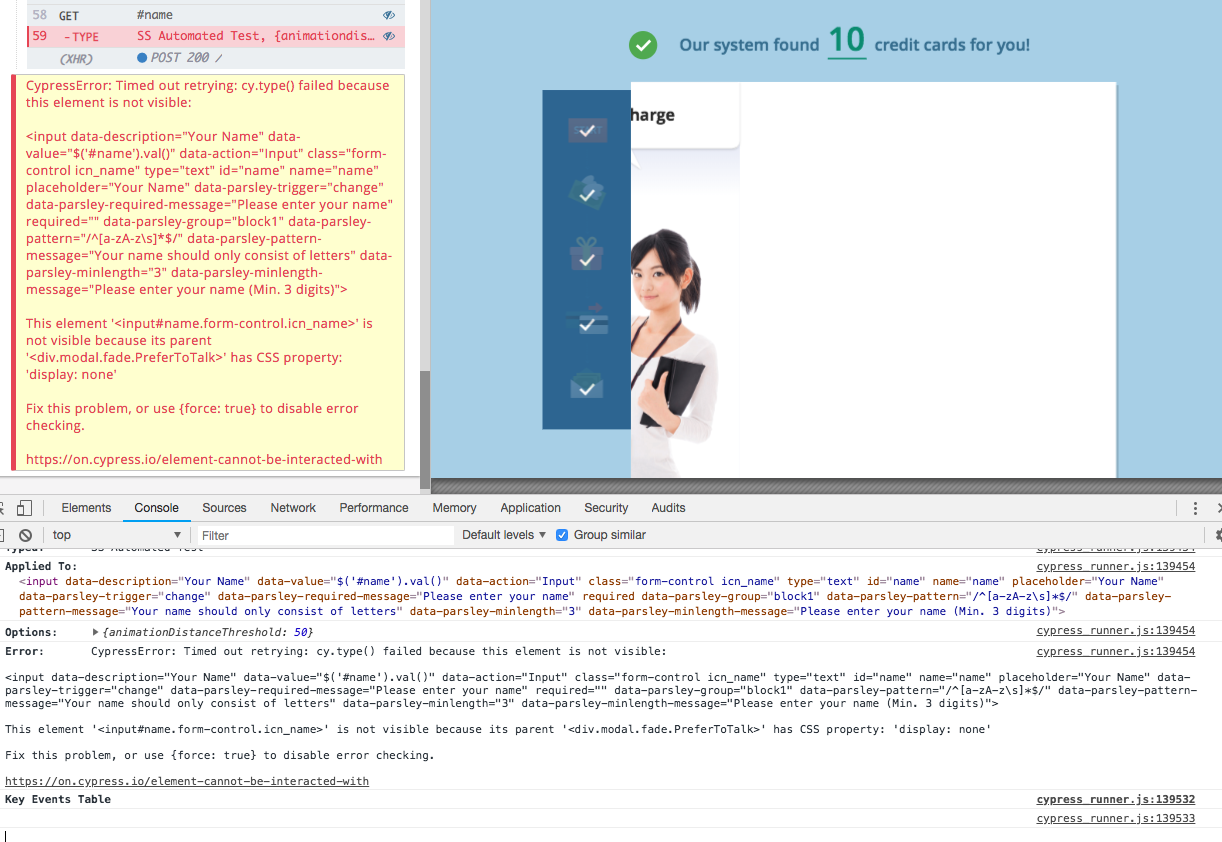Click the 10 credit cards count
The image size is (1222, 842).
click(847, 41)
